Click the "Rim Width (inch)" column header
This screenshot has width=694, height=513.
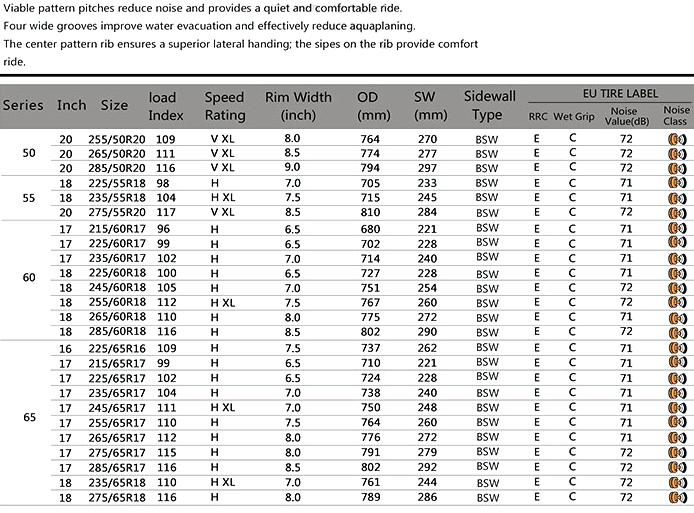[298, 106]
